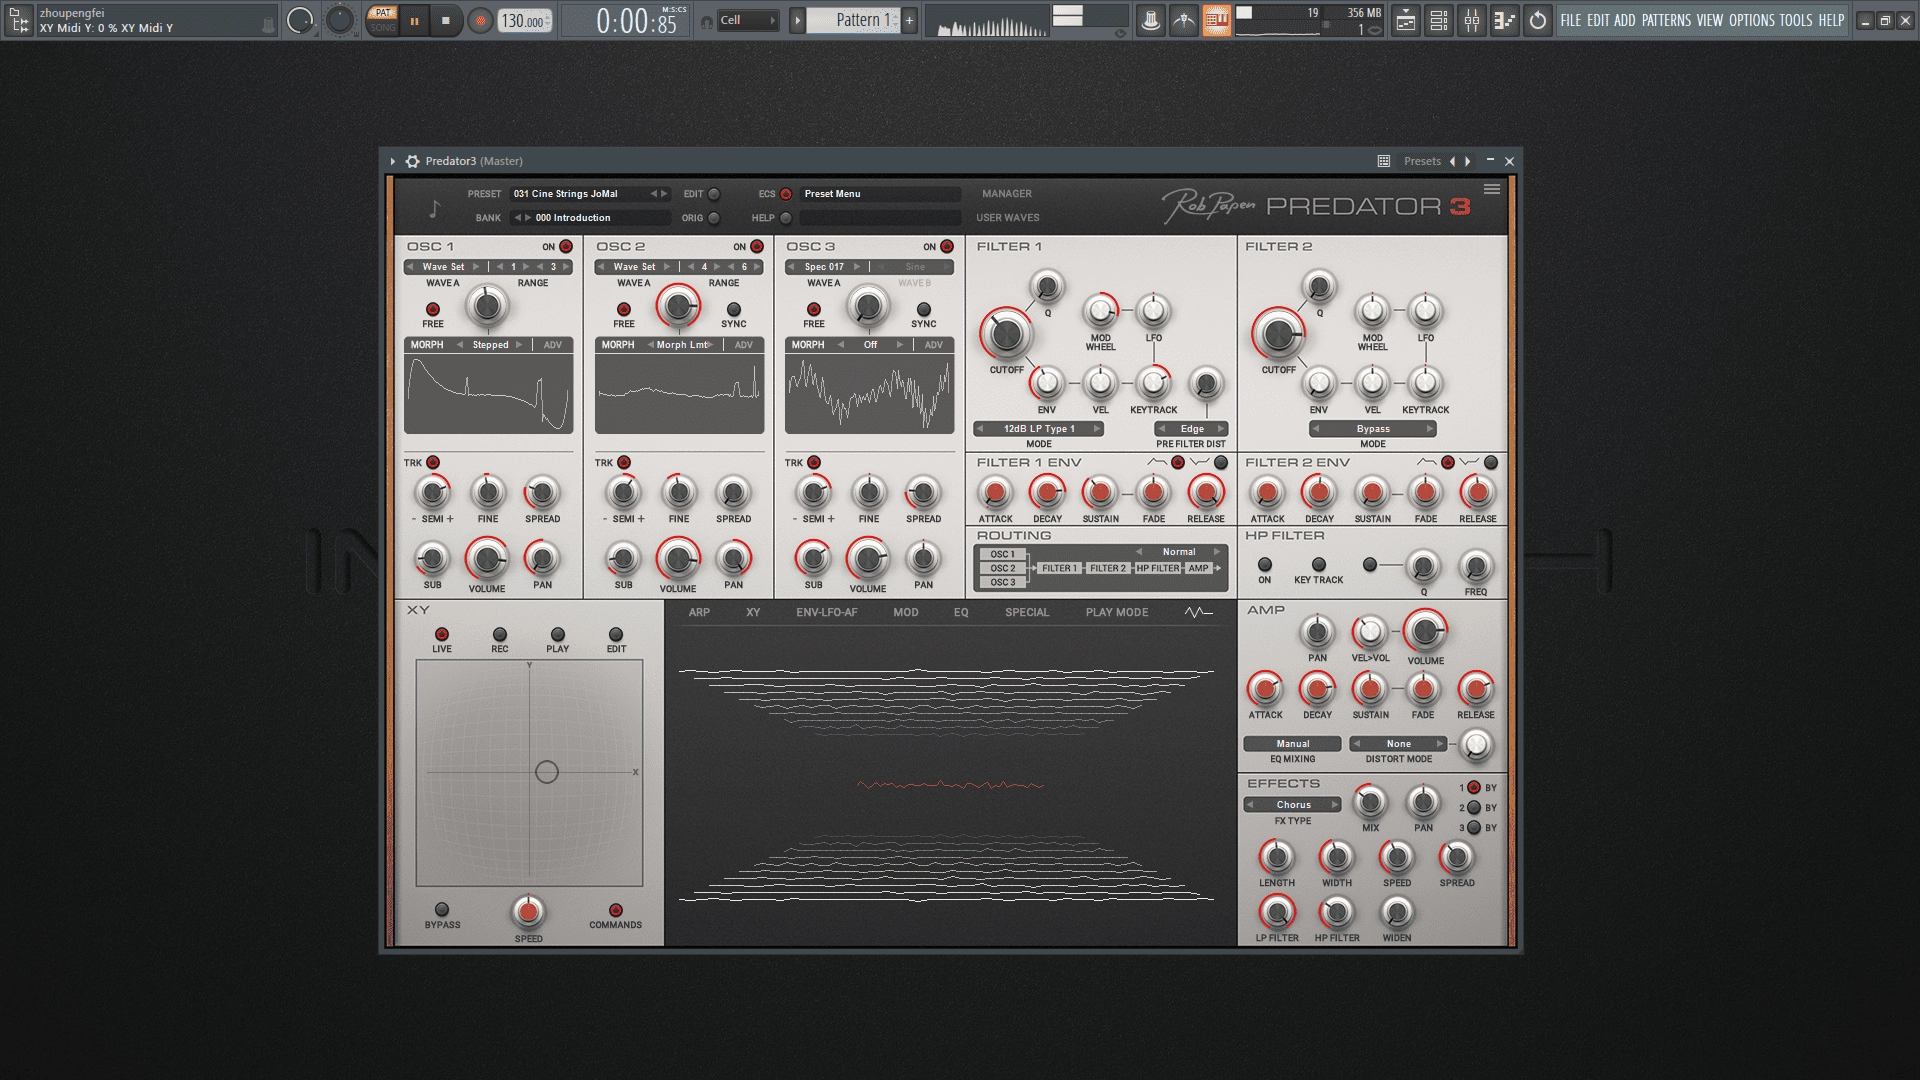
Task: Open the MANAGER button
Action: point(1007,194)
